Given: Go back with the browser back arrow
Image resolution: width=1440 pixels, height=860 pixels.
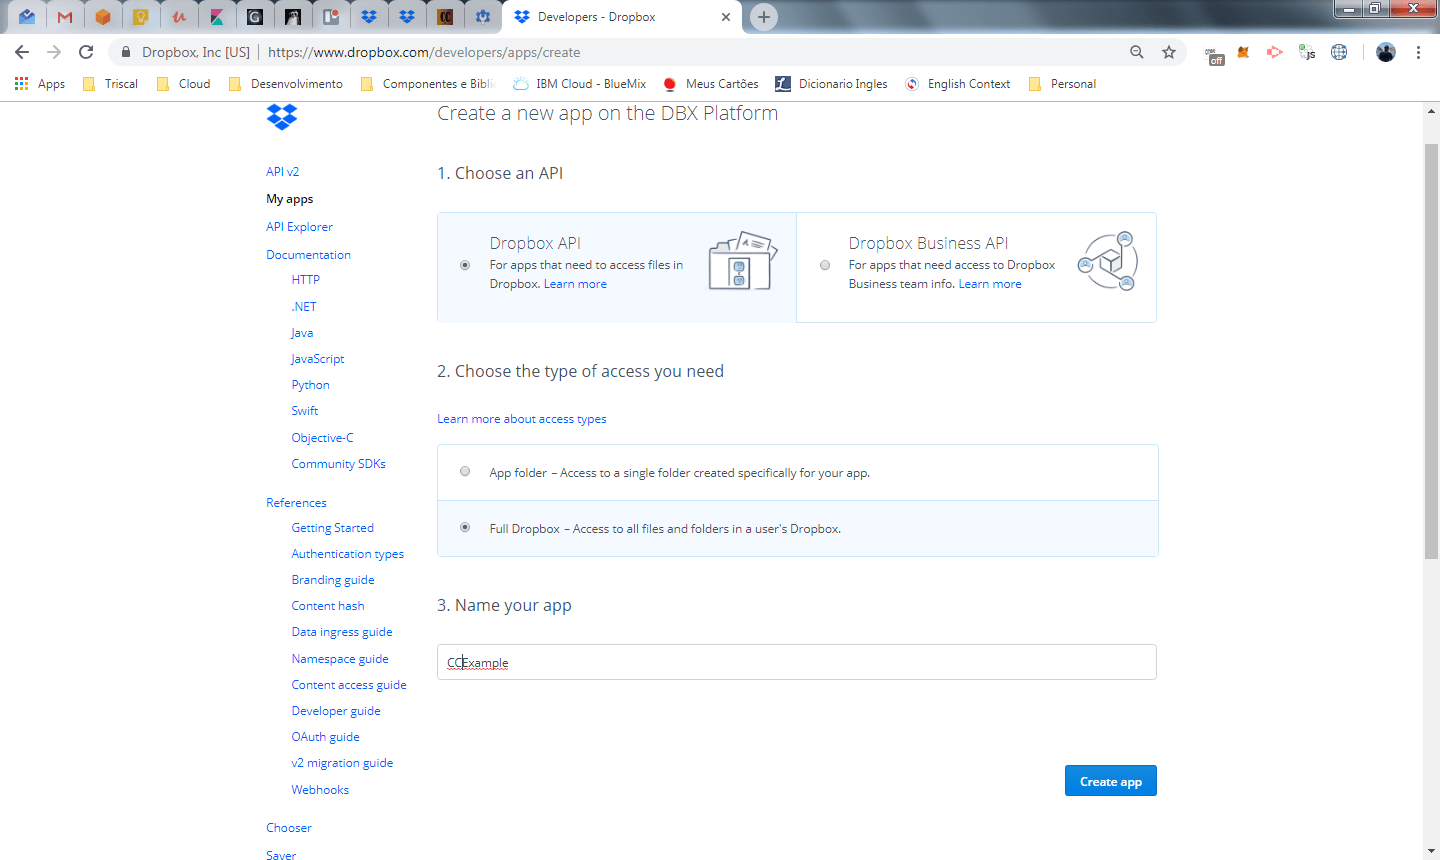Looking at the screenshot, I should [22, 52].
